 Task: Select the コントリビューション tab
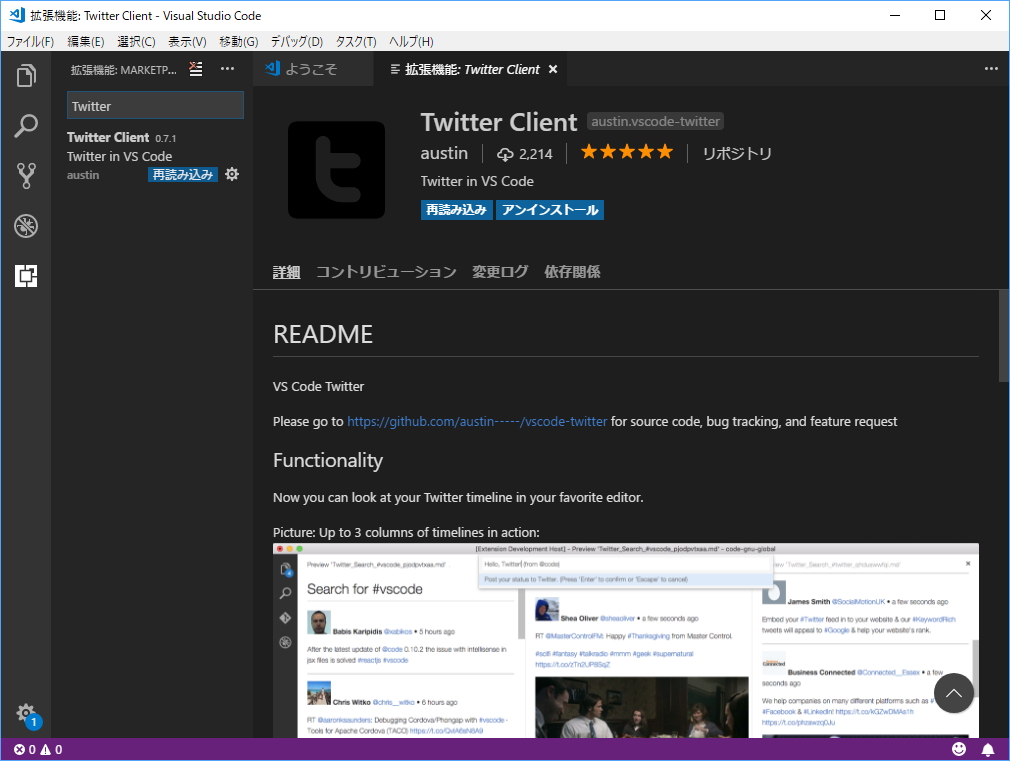pyautogui.click(x=386, y=272)
